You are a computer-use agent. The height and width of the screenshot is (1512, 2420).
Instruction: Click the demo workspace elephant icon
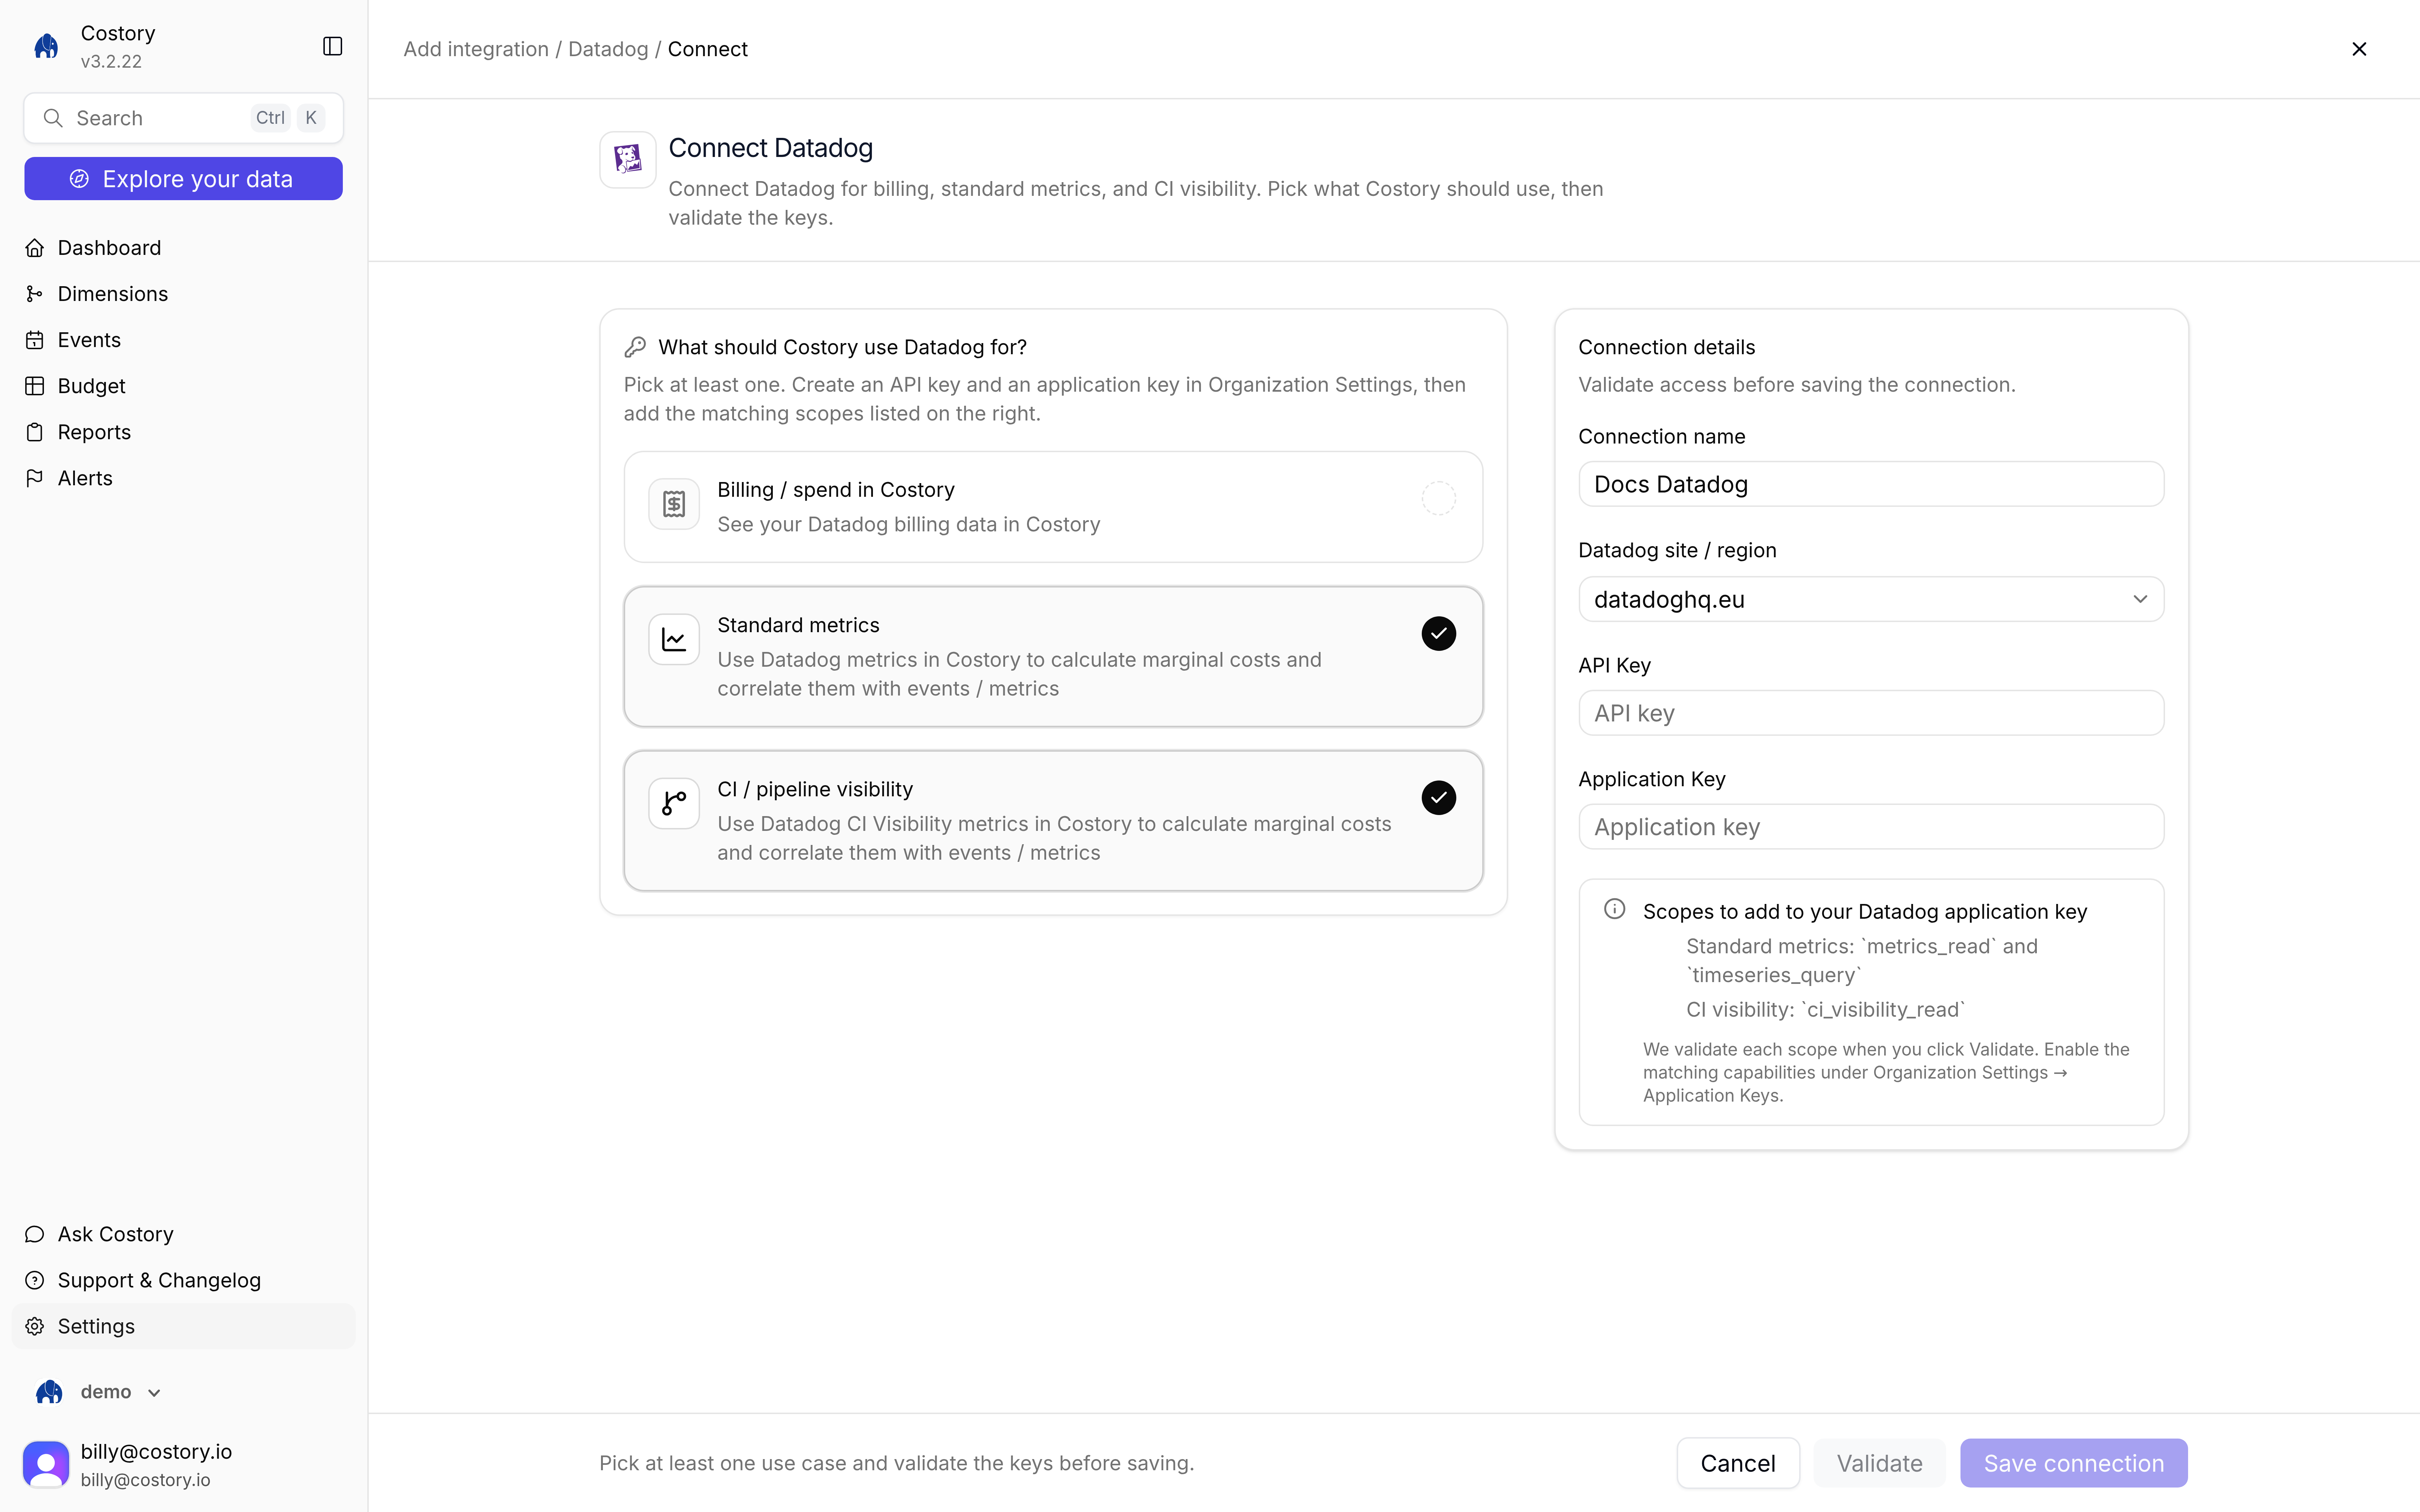[49, 1392]
